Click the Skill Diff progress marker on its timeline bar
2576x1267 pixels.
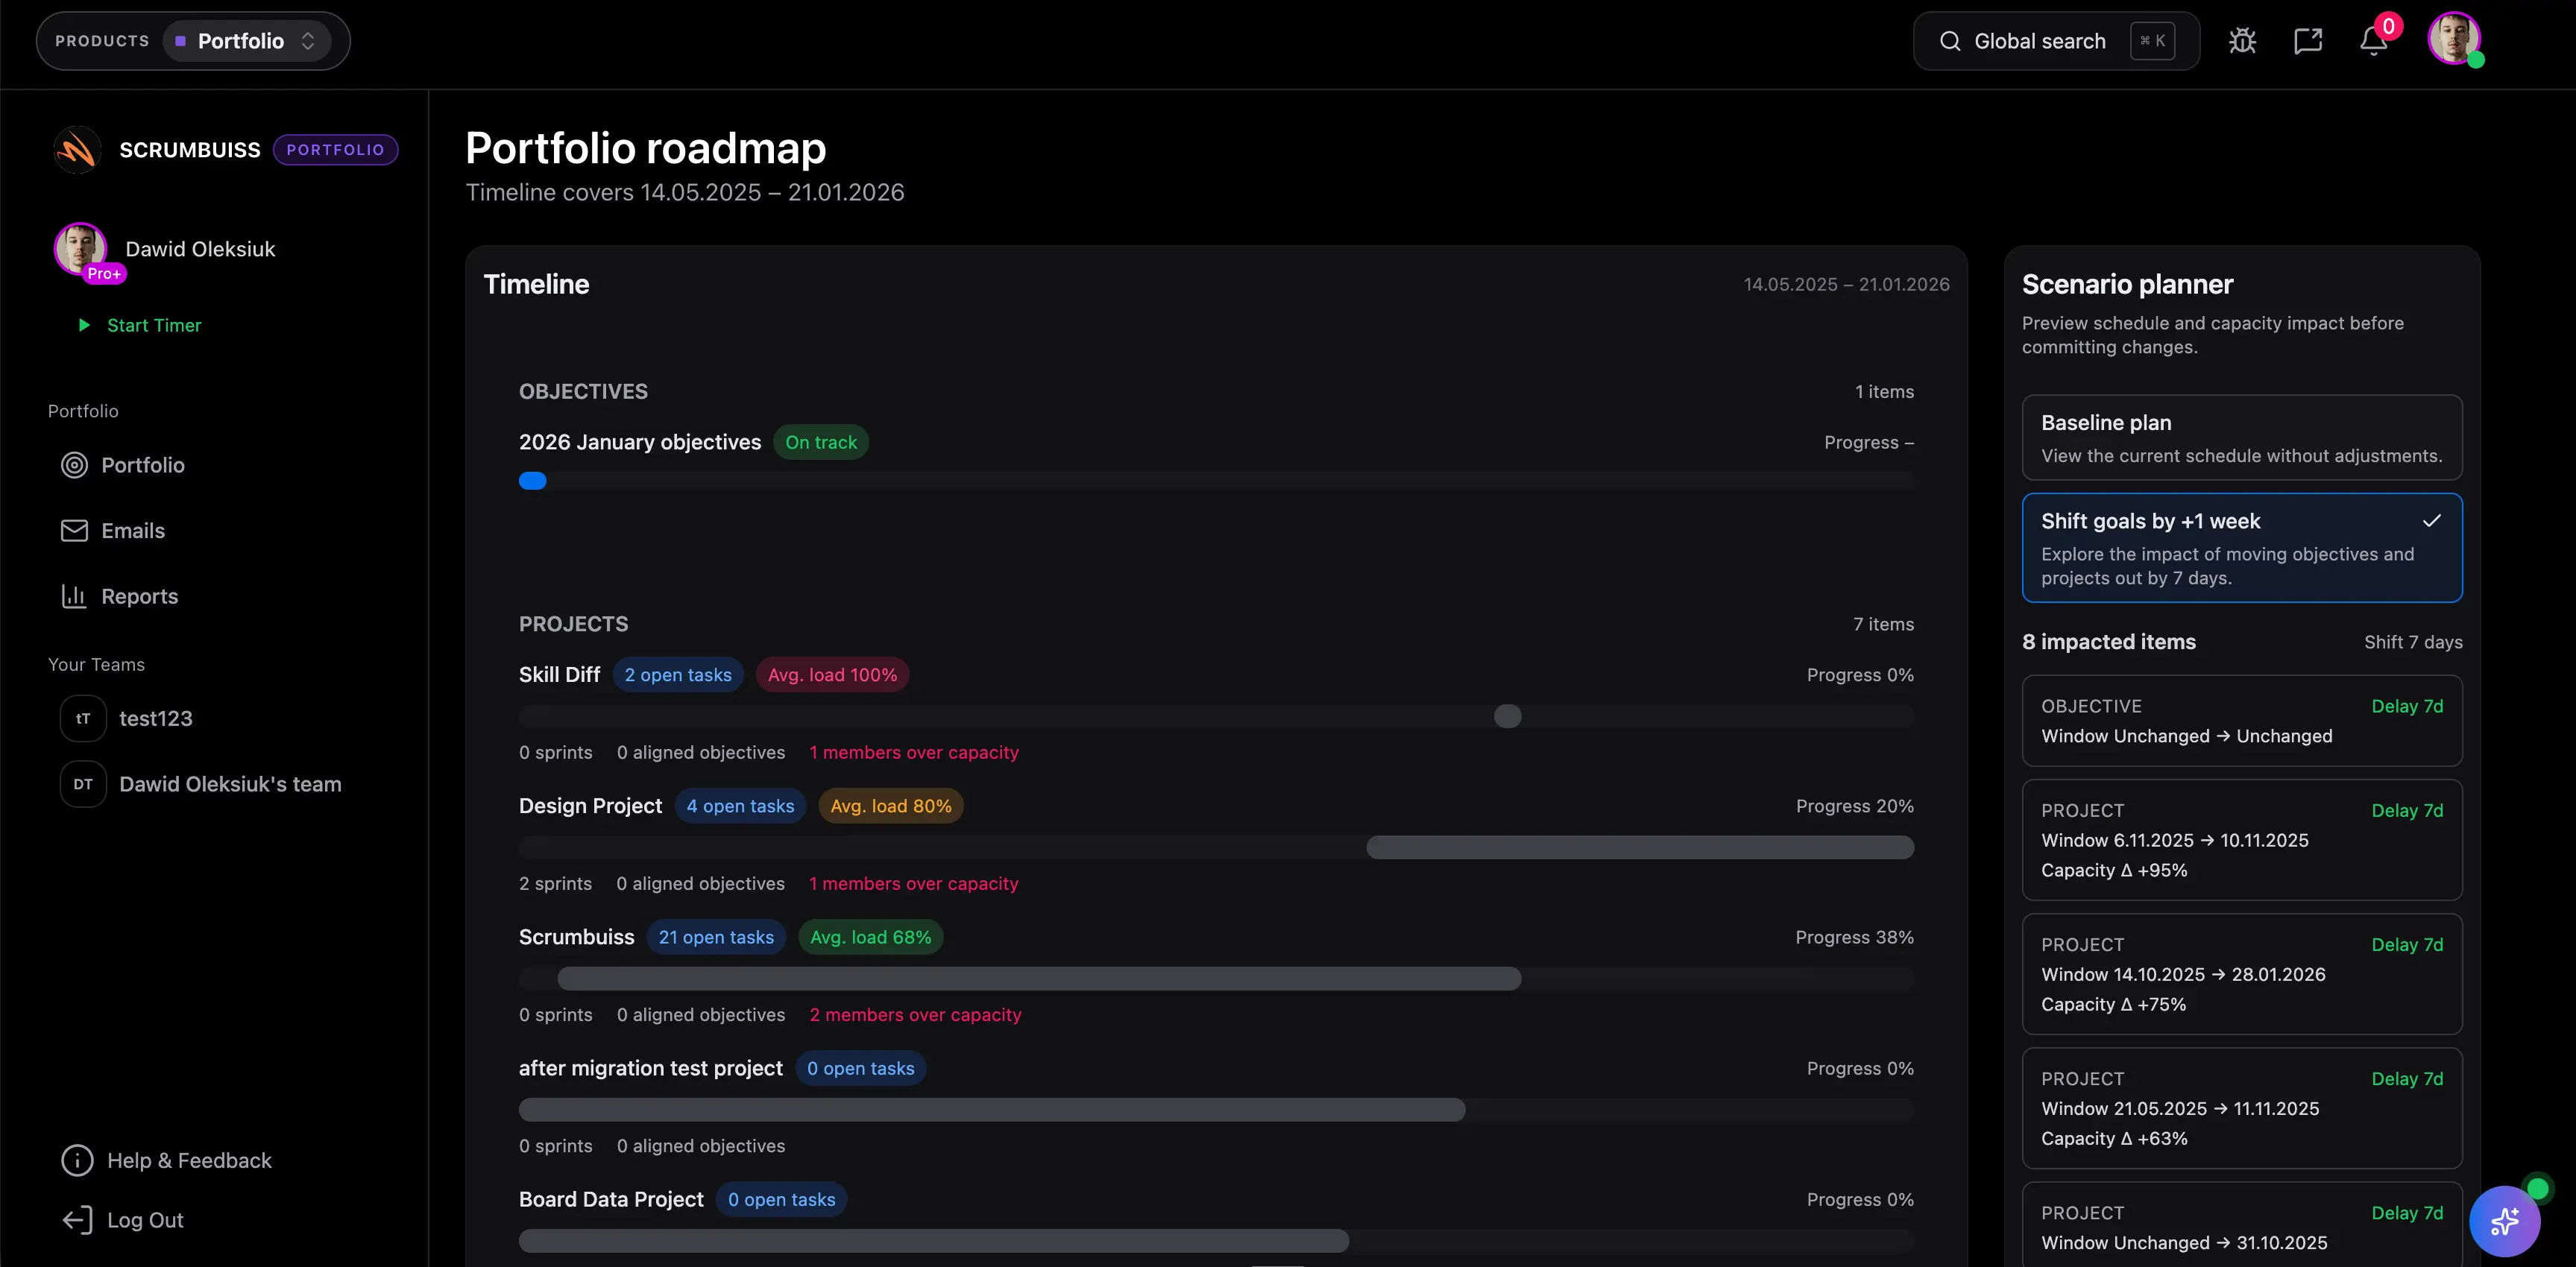coord(1507,716)
